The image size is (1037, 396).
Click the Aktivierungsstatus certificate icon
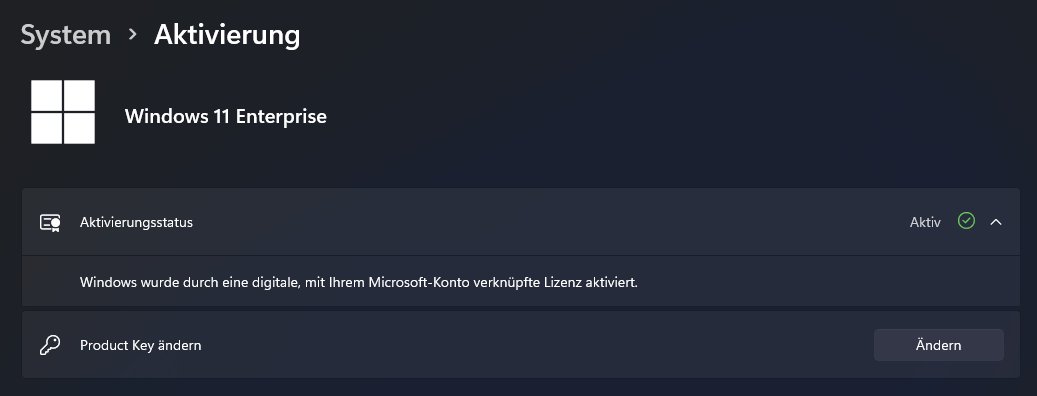50,222
